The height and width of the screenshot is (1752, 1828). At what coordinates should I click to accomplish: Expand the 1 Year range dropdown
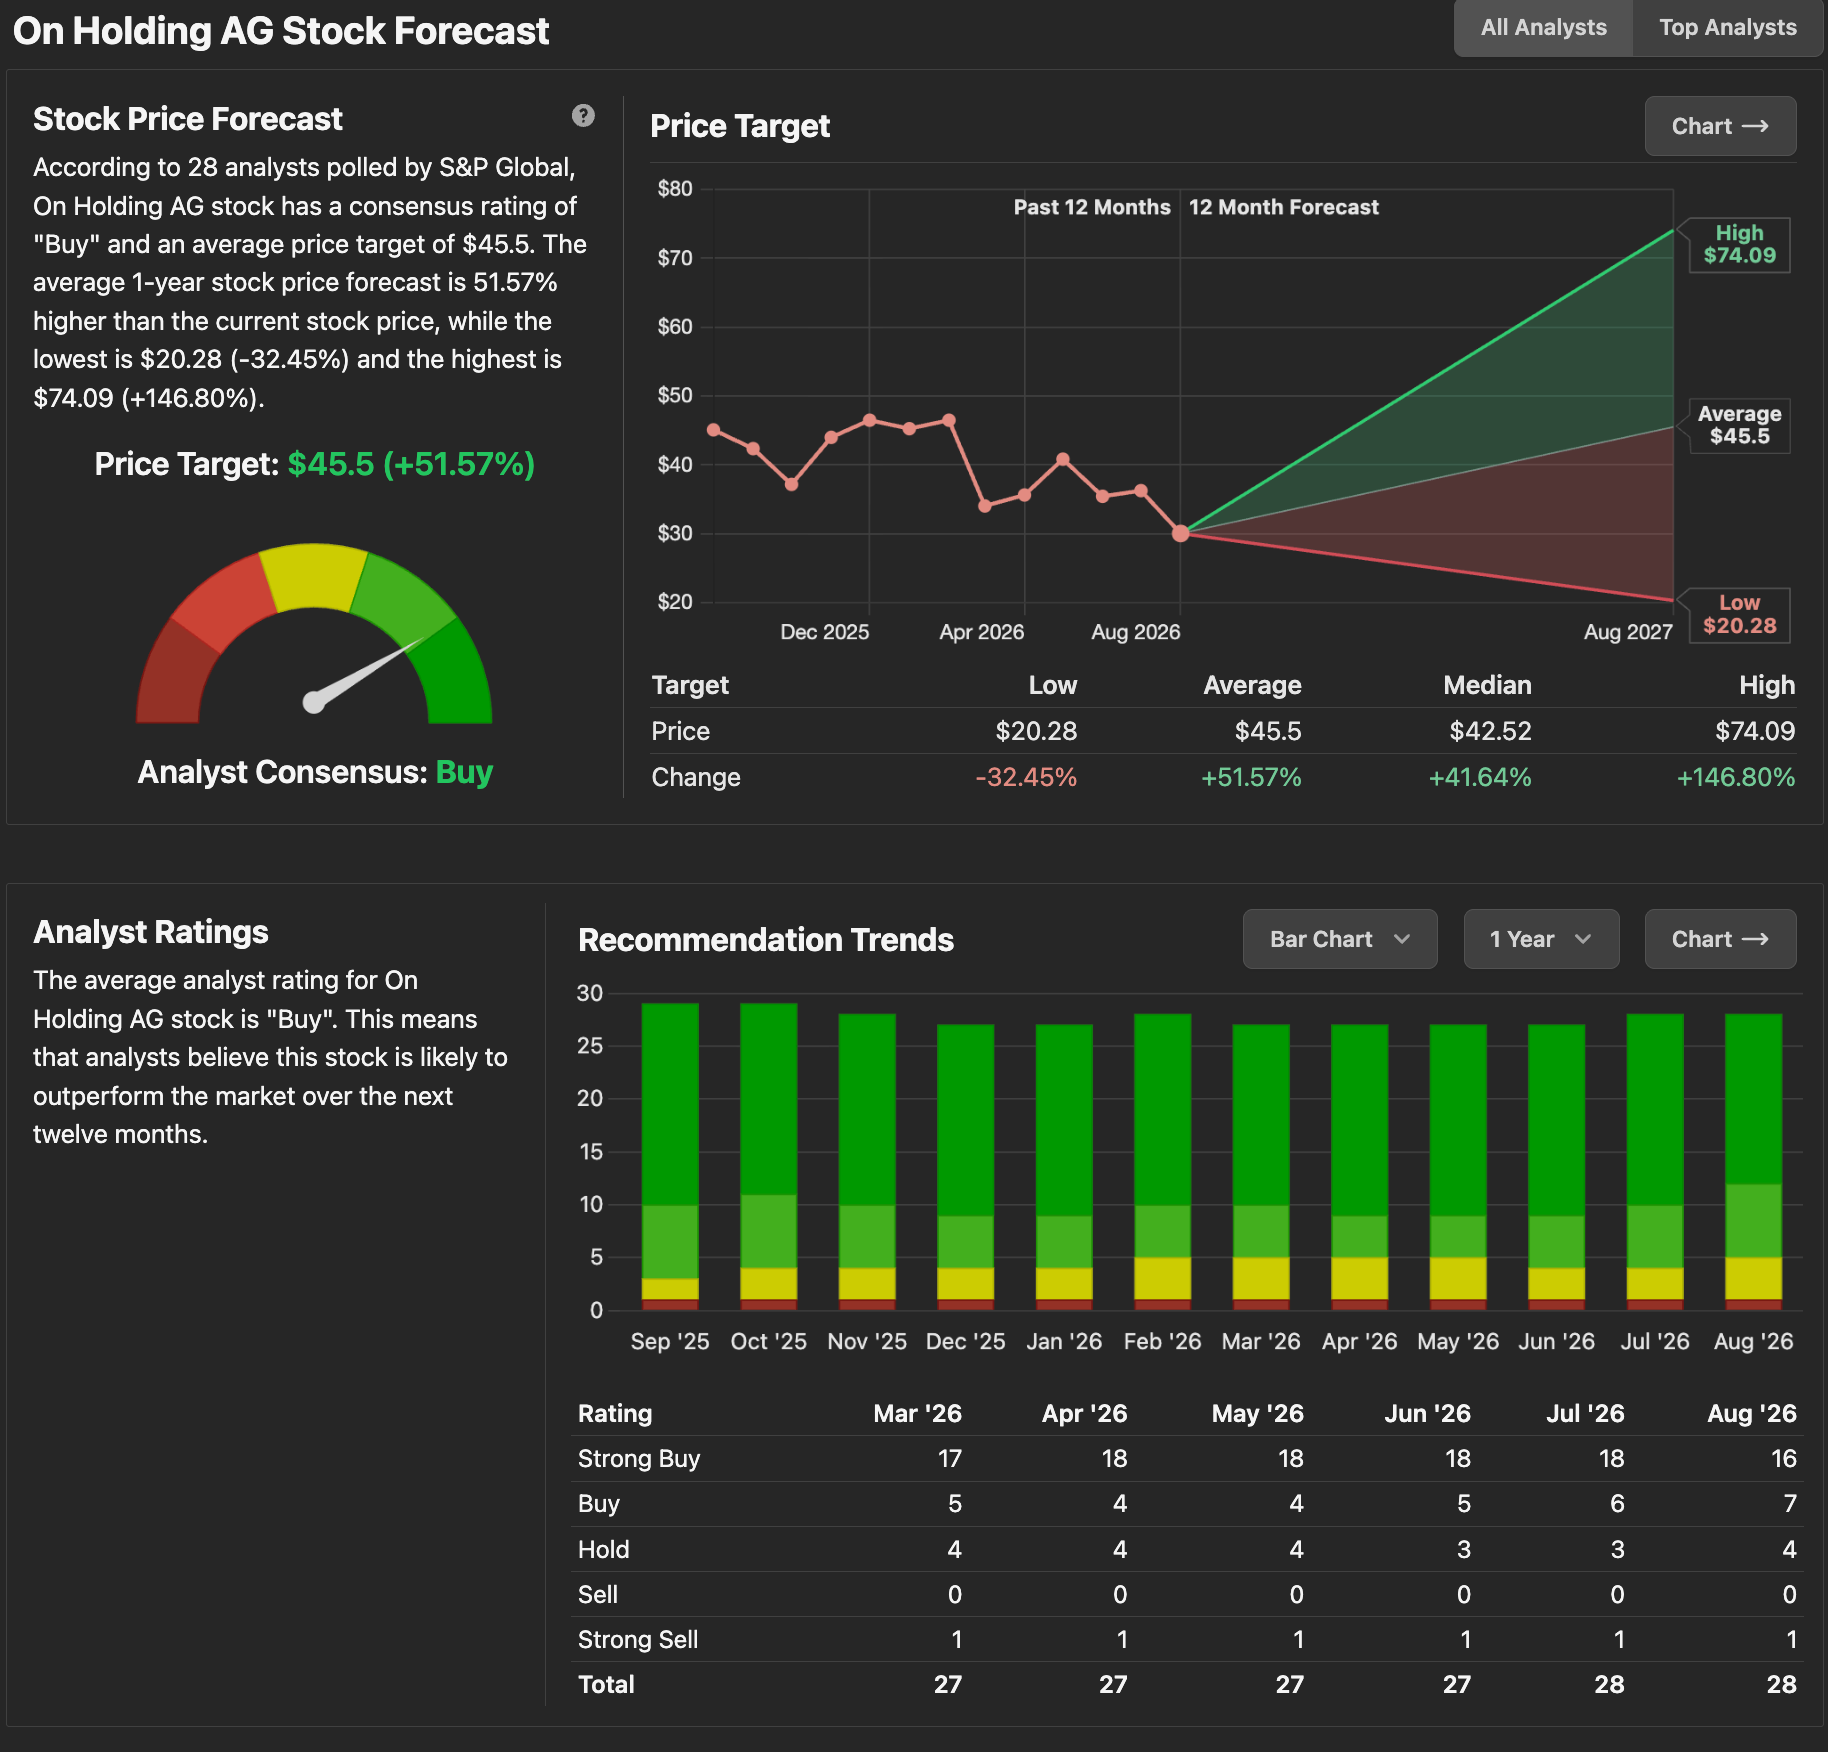click(1541, 939)
